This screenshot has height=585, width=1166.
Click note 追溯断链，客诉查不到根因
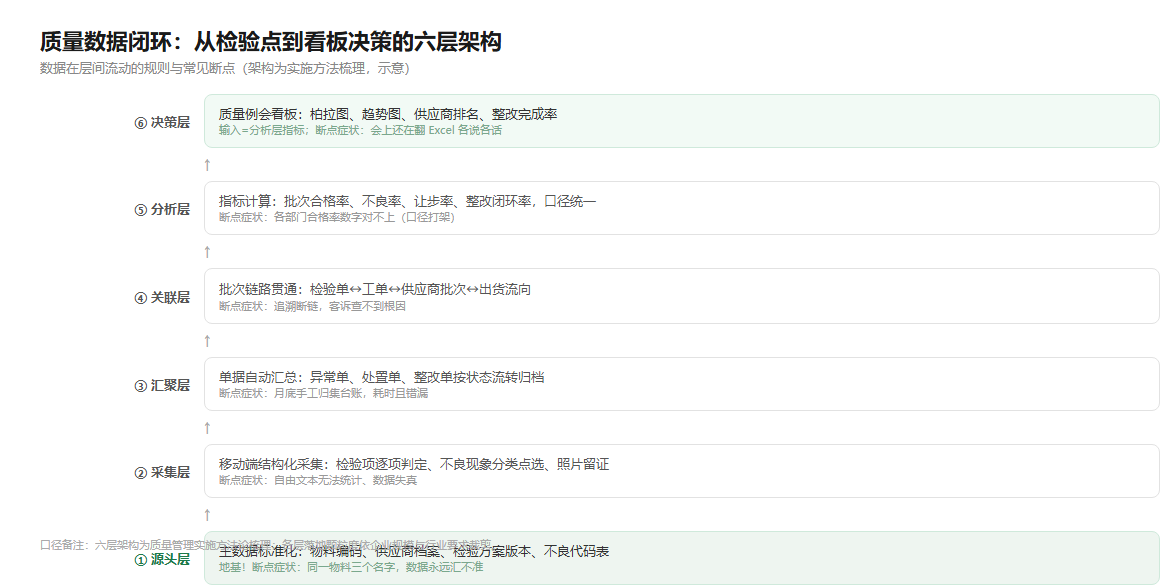pos(312,306)
